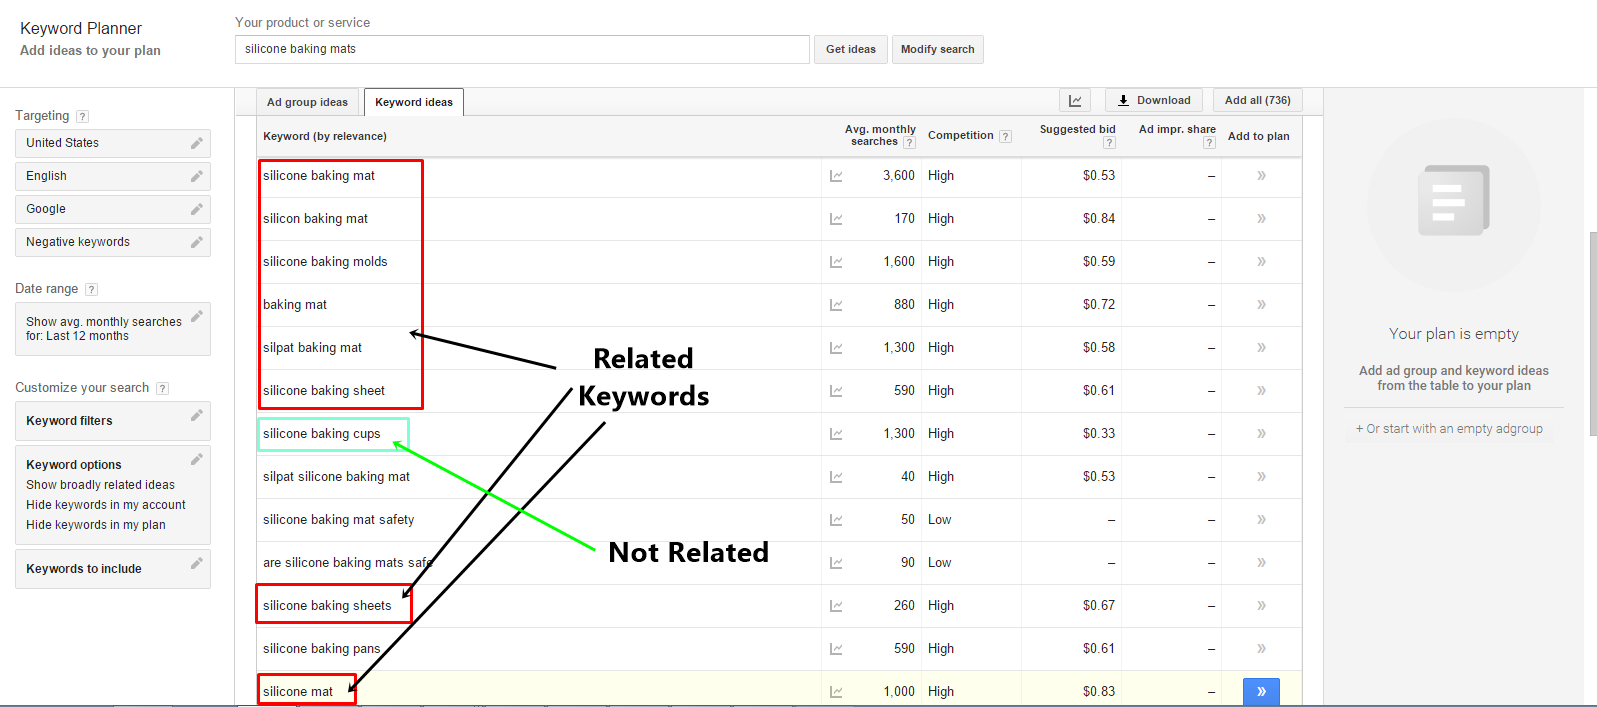
Task: Click trend chart icon for silicone baking mat
Action: click(836, 176)
